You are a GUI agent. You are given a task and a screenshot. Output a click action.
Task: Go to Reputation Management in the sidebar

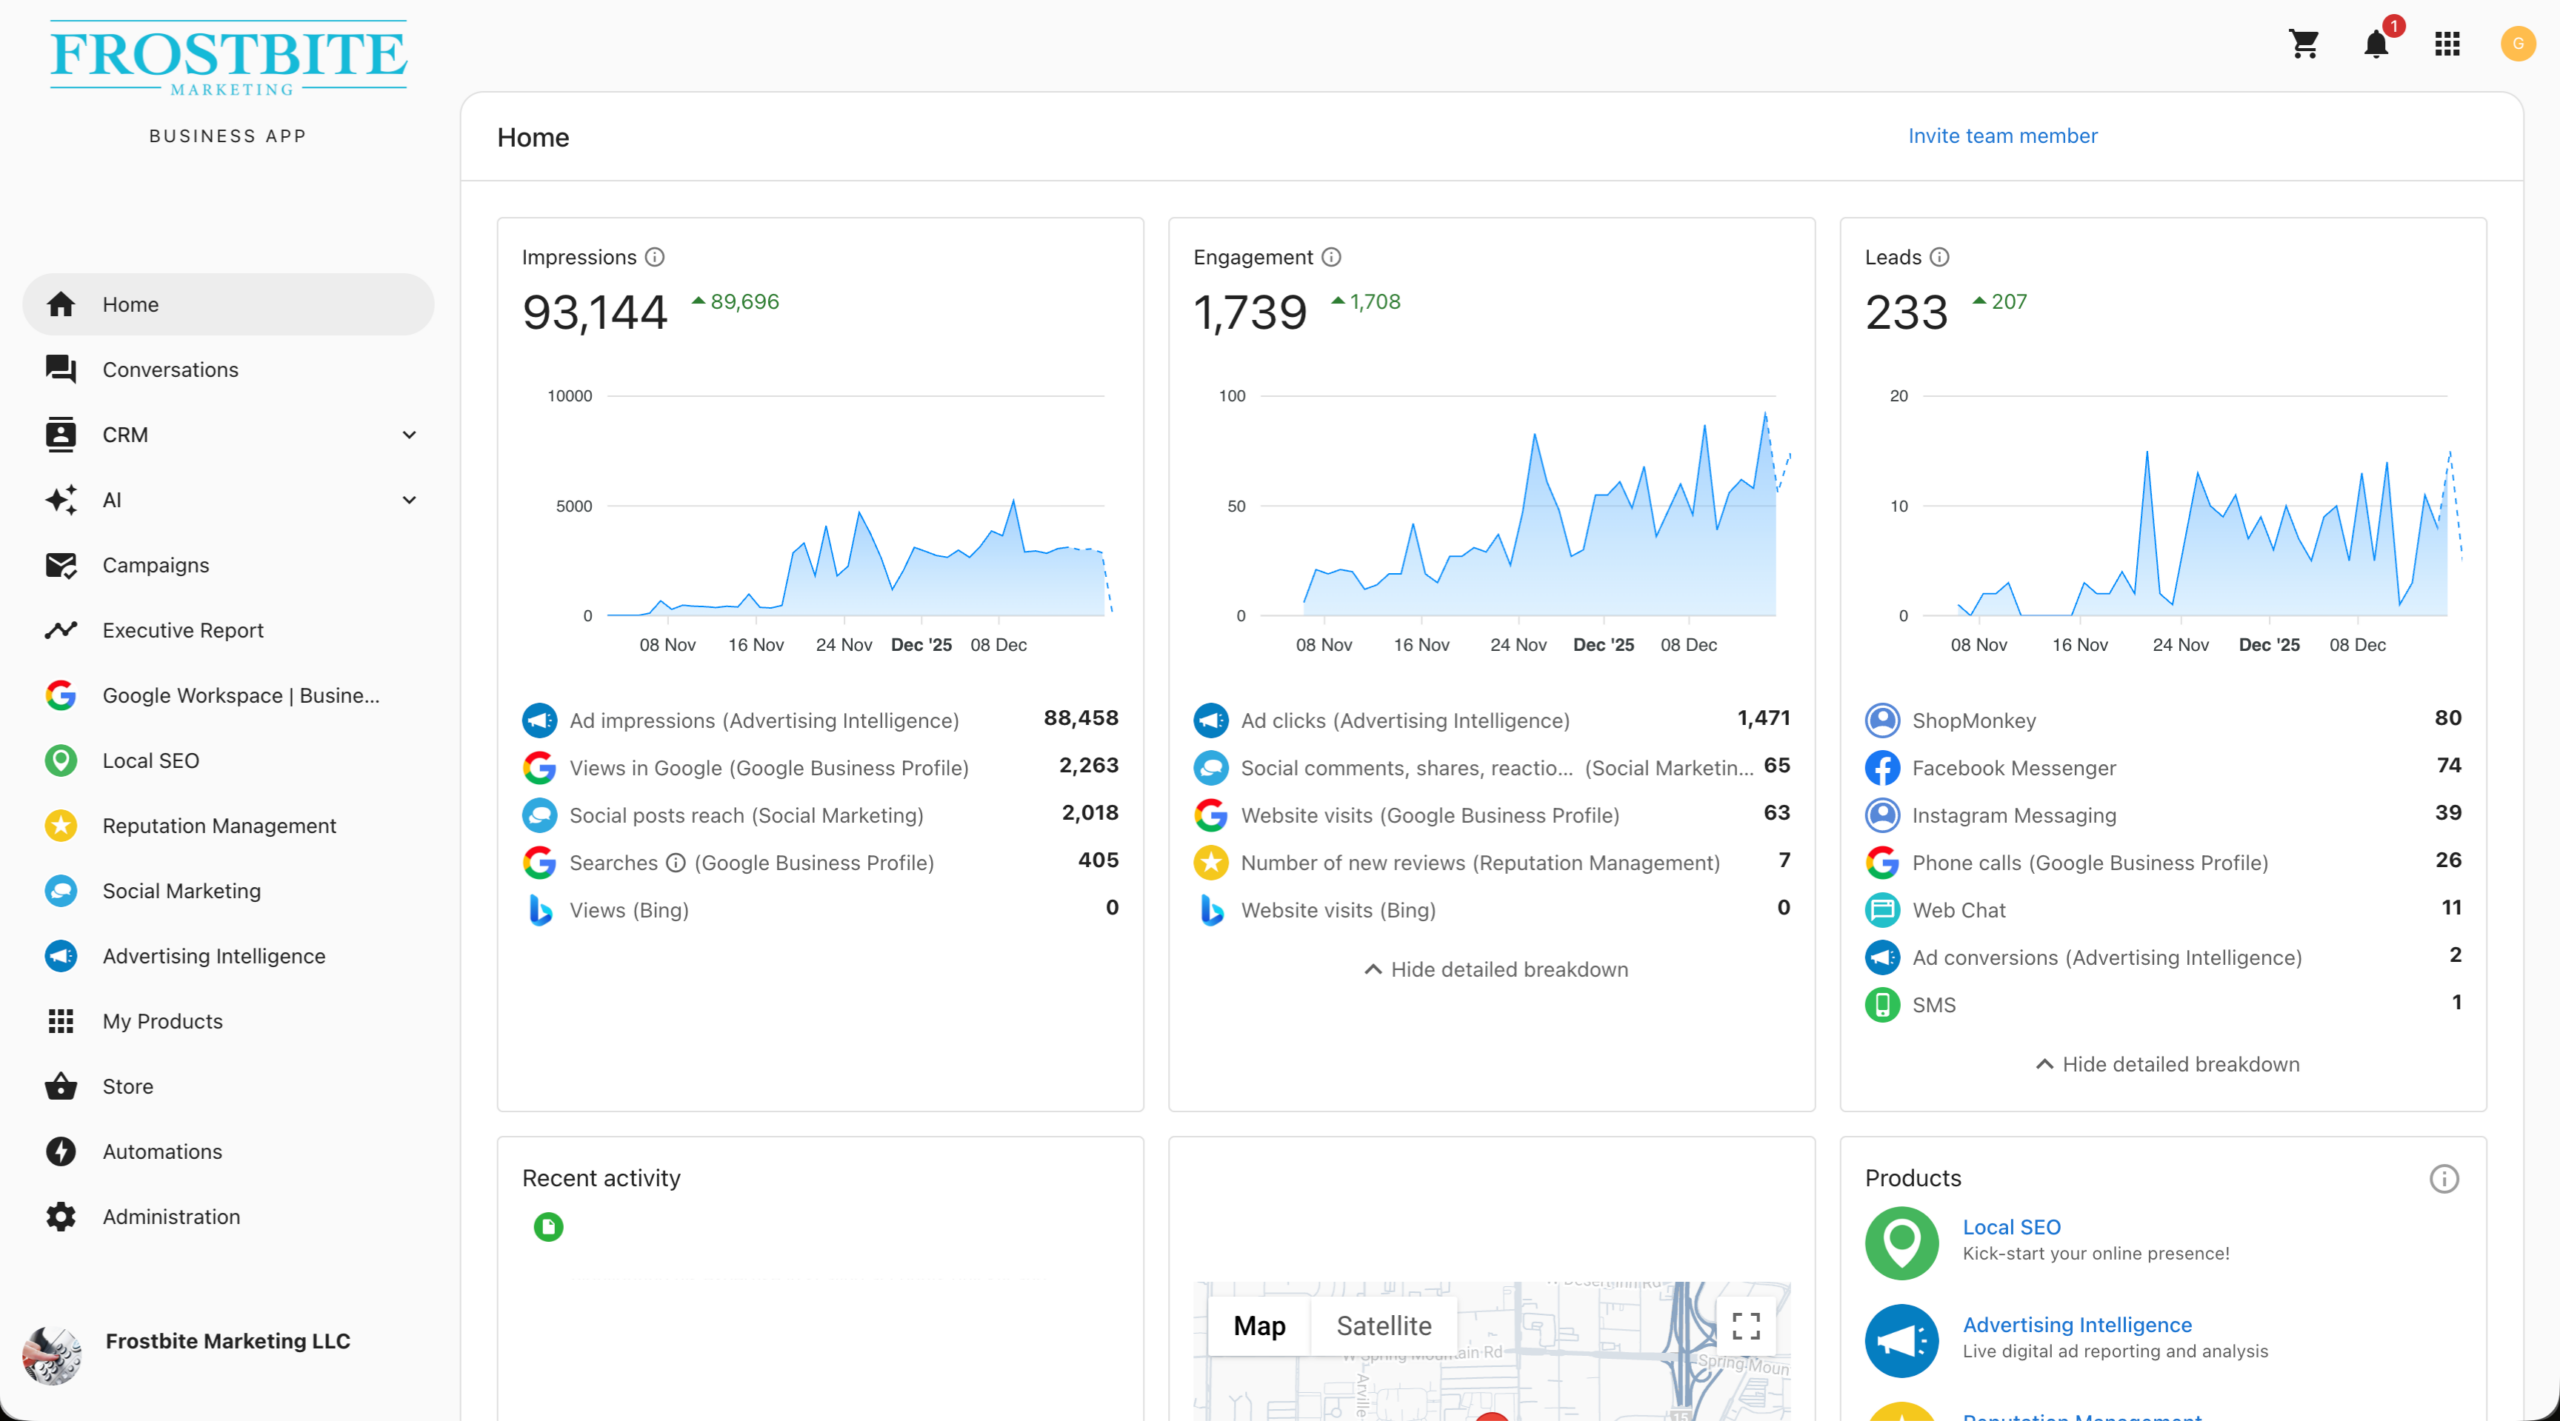[x=219, y=826]
